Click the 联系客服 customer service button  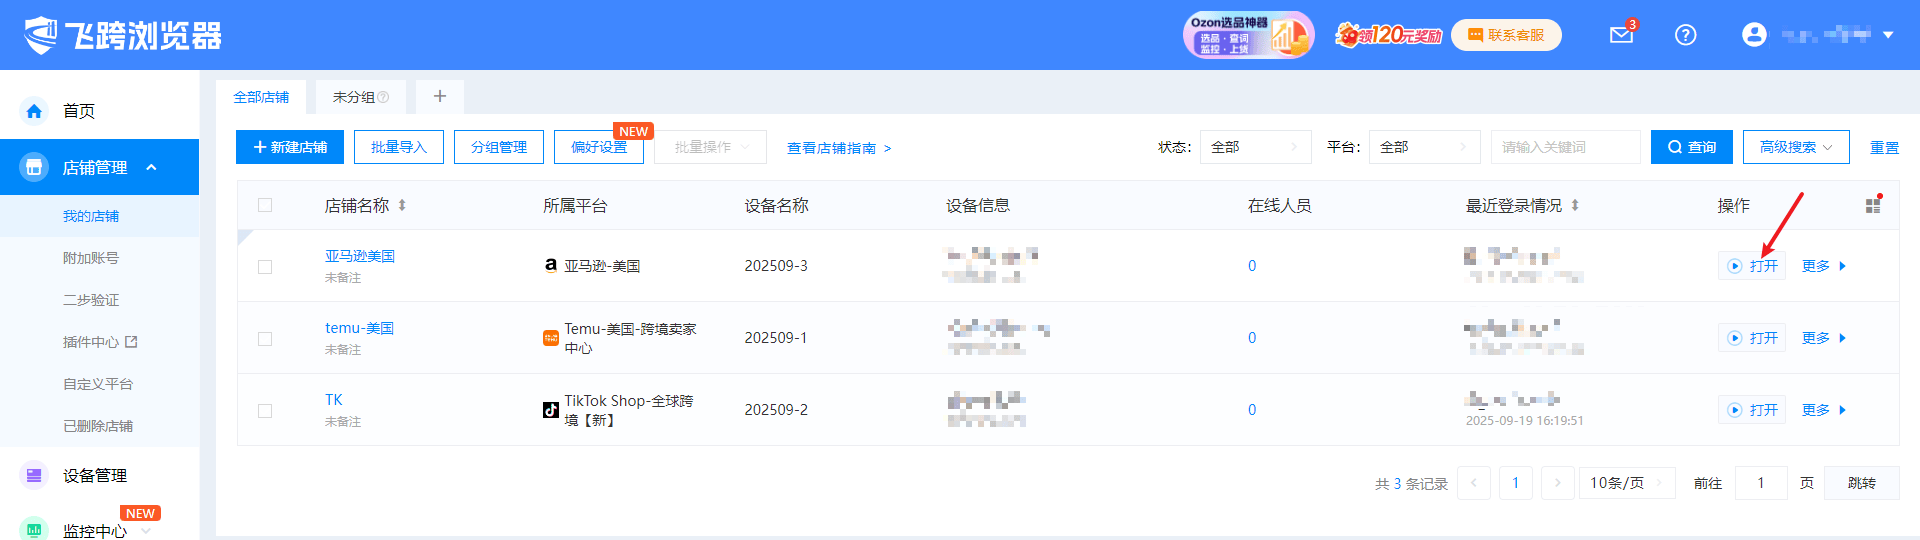[x=1506, y=35]
